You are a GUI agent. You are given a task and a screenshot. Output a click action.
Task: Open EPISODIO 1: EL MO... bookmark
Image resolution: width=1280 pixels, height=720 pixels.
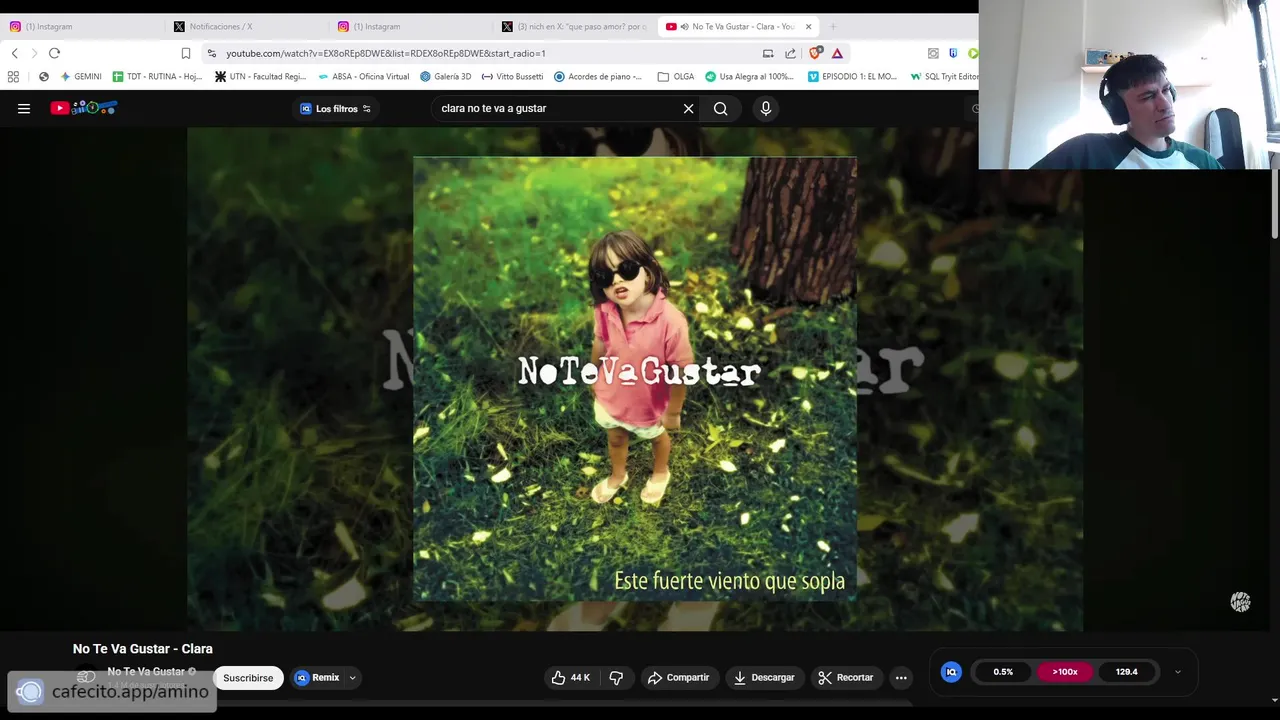coord(853,76)
